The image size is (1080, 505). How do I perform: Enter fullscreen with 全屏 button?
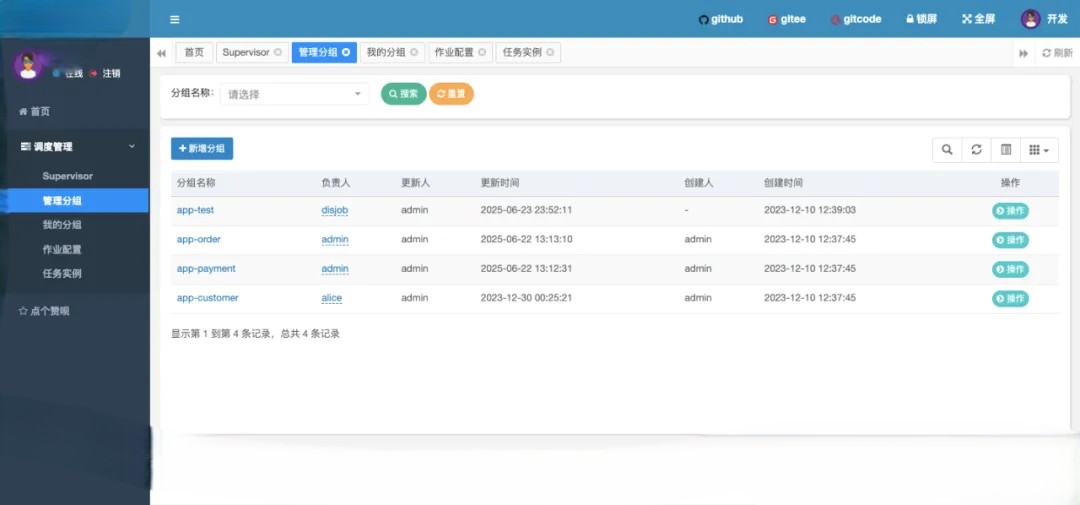tap(978, 19)
